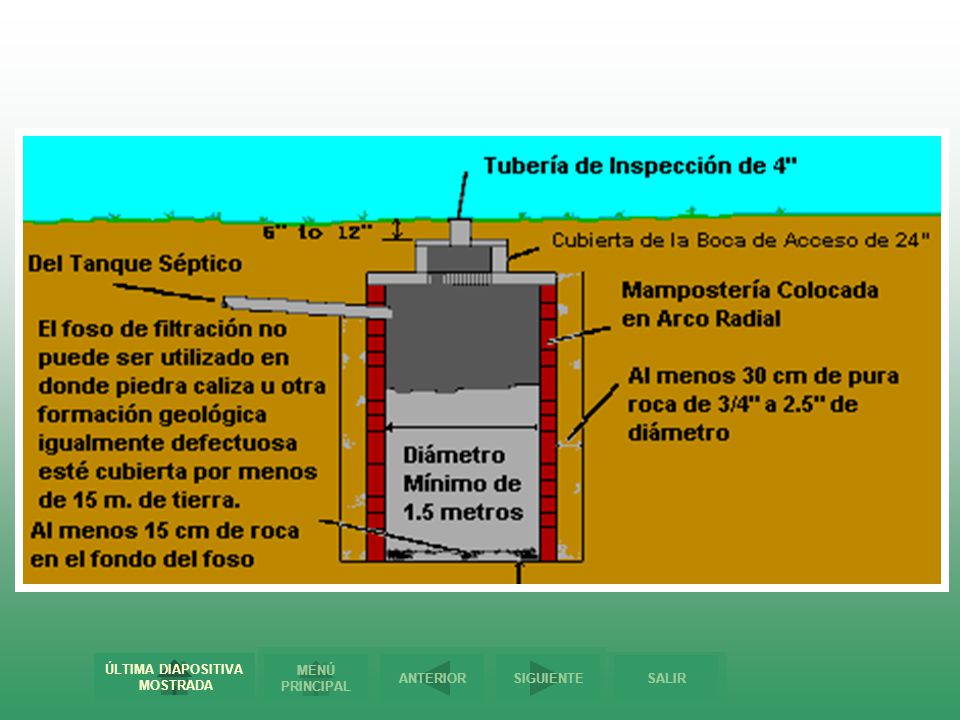Click the septic pit diagram image
Screen dimensions: 960x720
coord(481,360)
